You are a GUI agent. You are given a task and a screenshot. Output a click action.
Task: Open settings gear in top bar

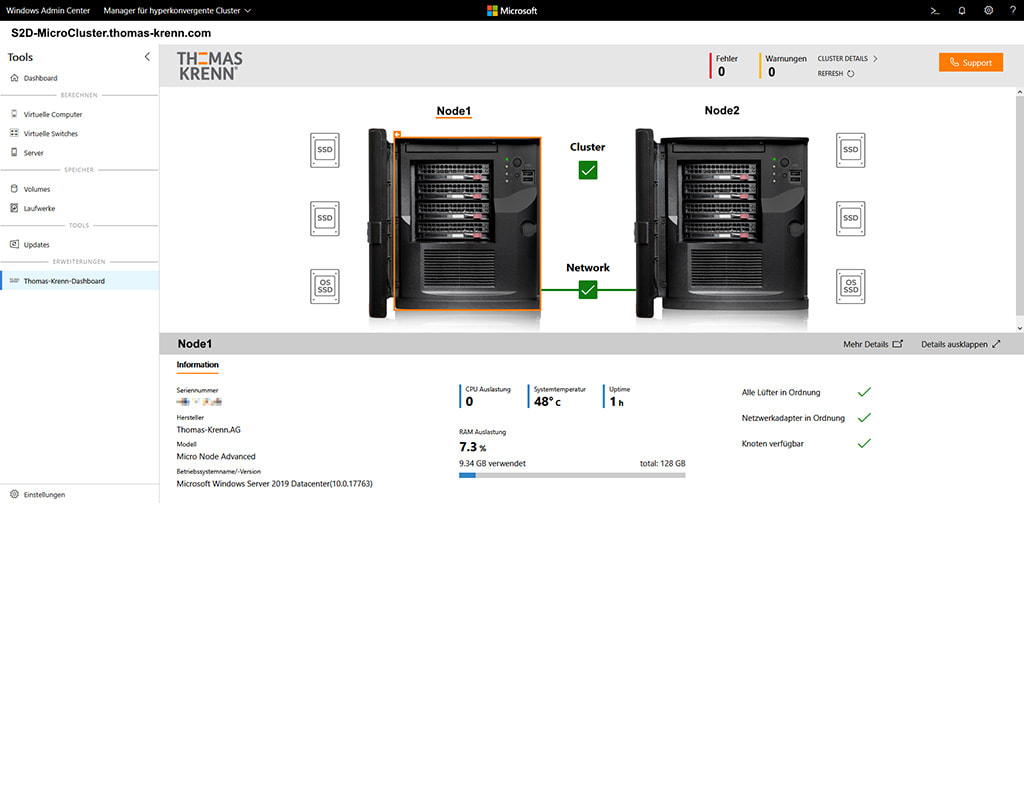988,10
